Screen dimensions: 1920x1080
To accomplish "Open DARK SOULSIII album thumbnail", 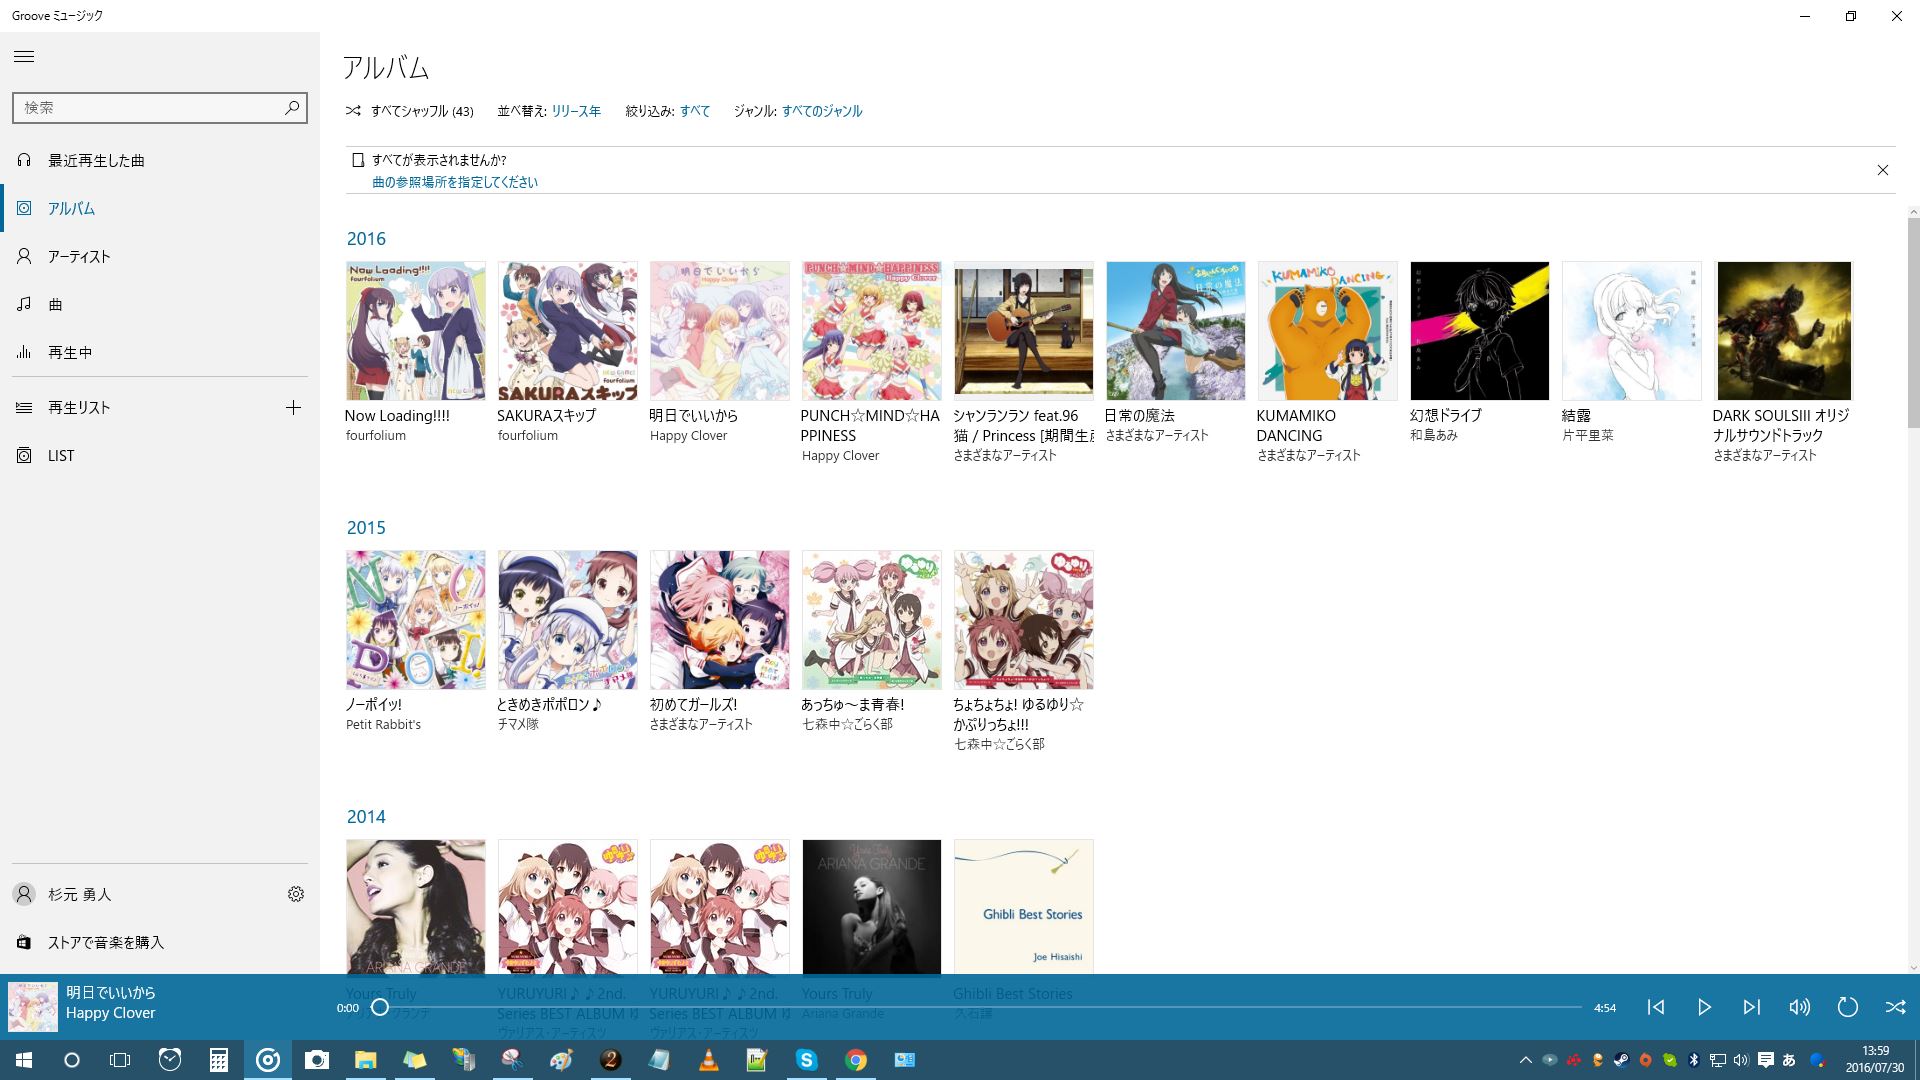I will click(1784, 330).
